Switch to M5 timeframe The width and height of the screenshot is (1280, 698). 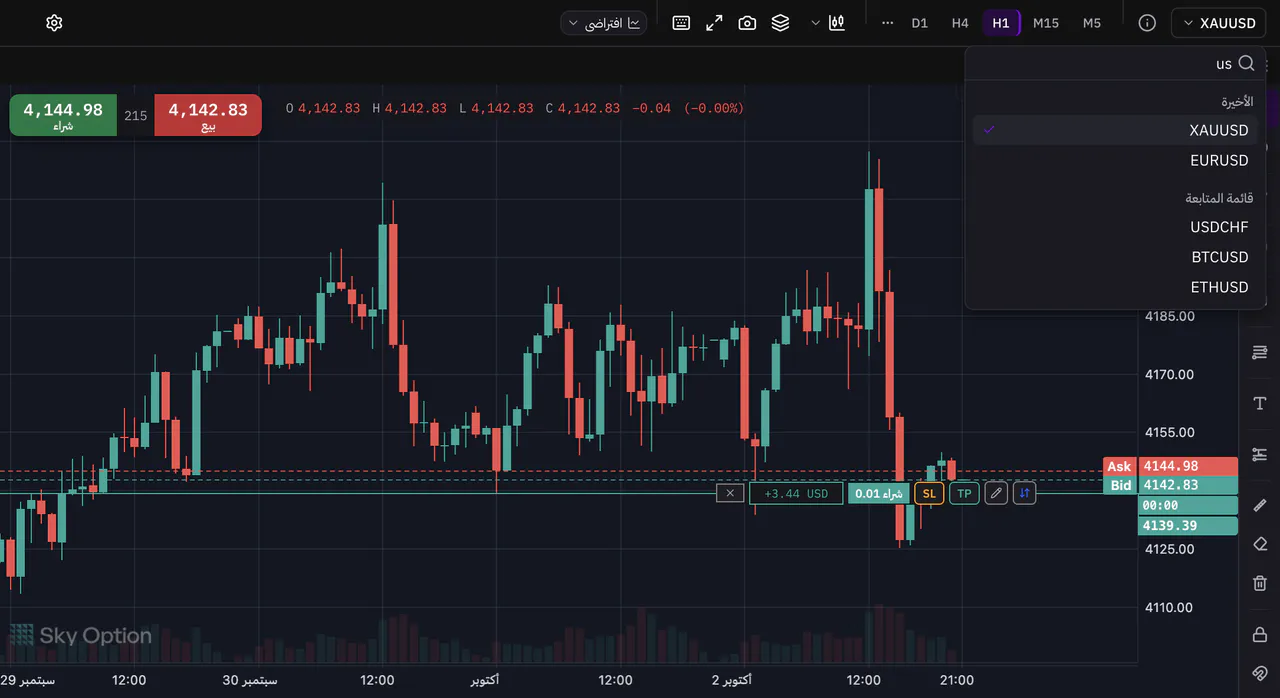[1092, 23]
